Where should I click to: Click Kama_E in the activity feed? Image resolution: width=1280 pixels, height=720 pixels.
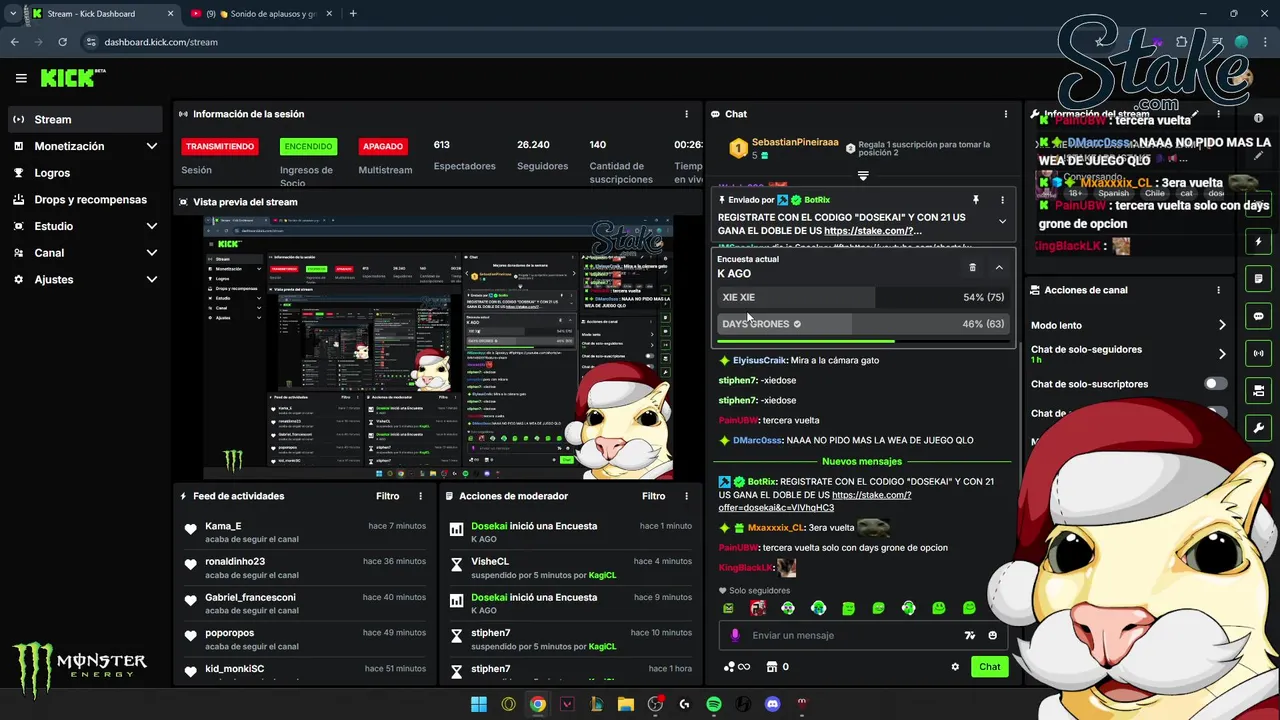(223, 526)
